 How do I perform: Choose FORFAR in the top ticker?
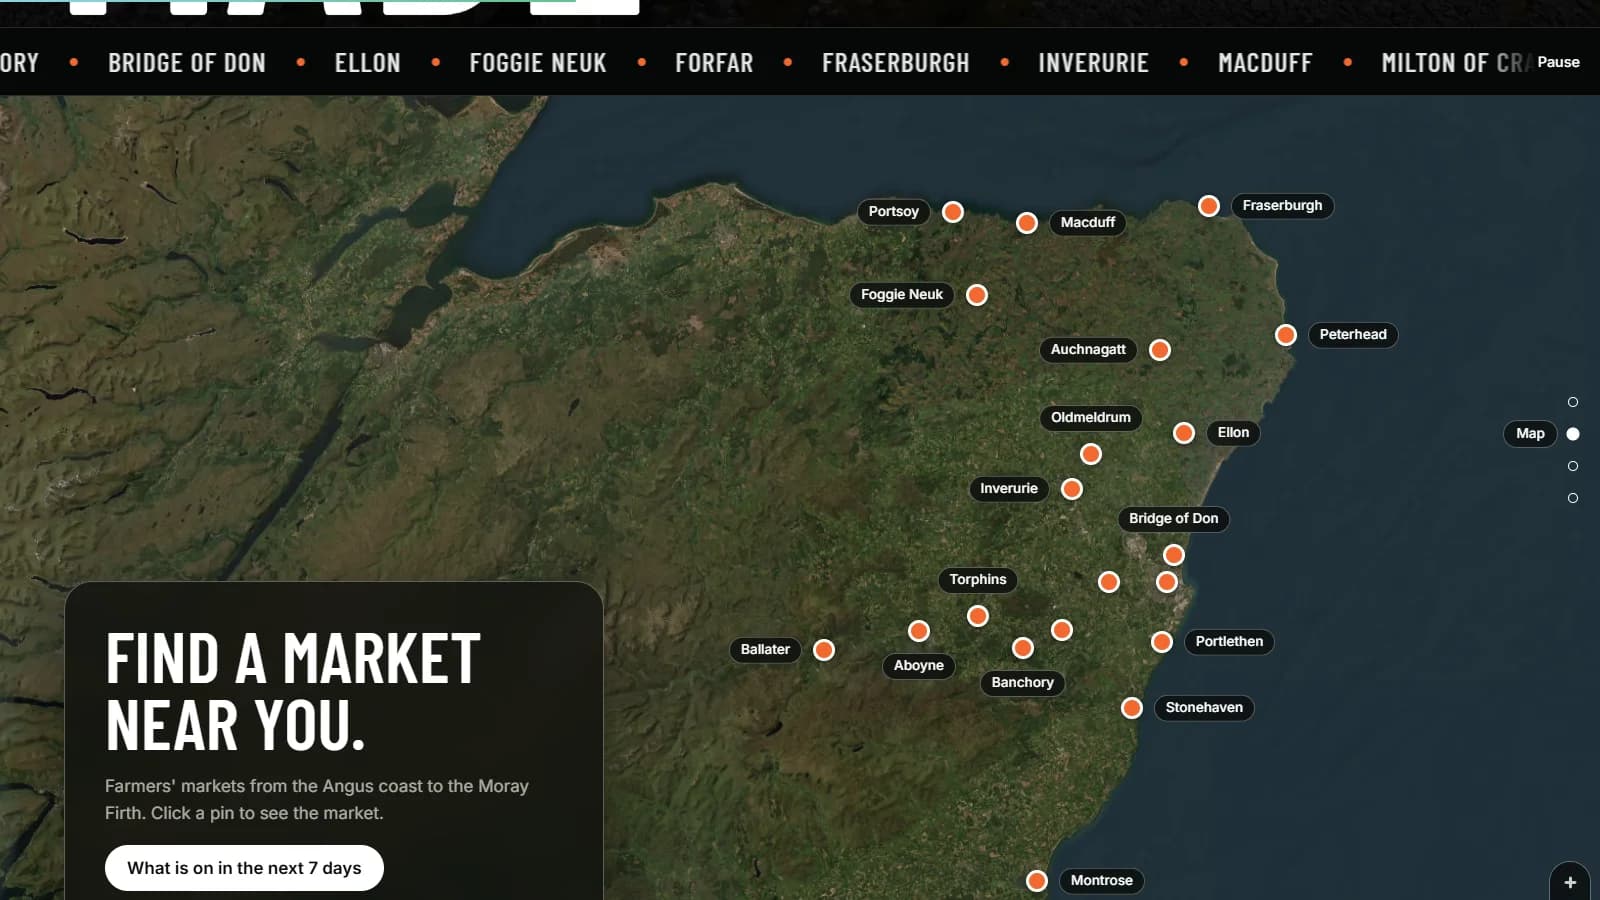point(714,63)
